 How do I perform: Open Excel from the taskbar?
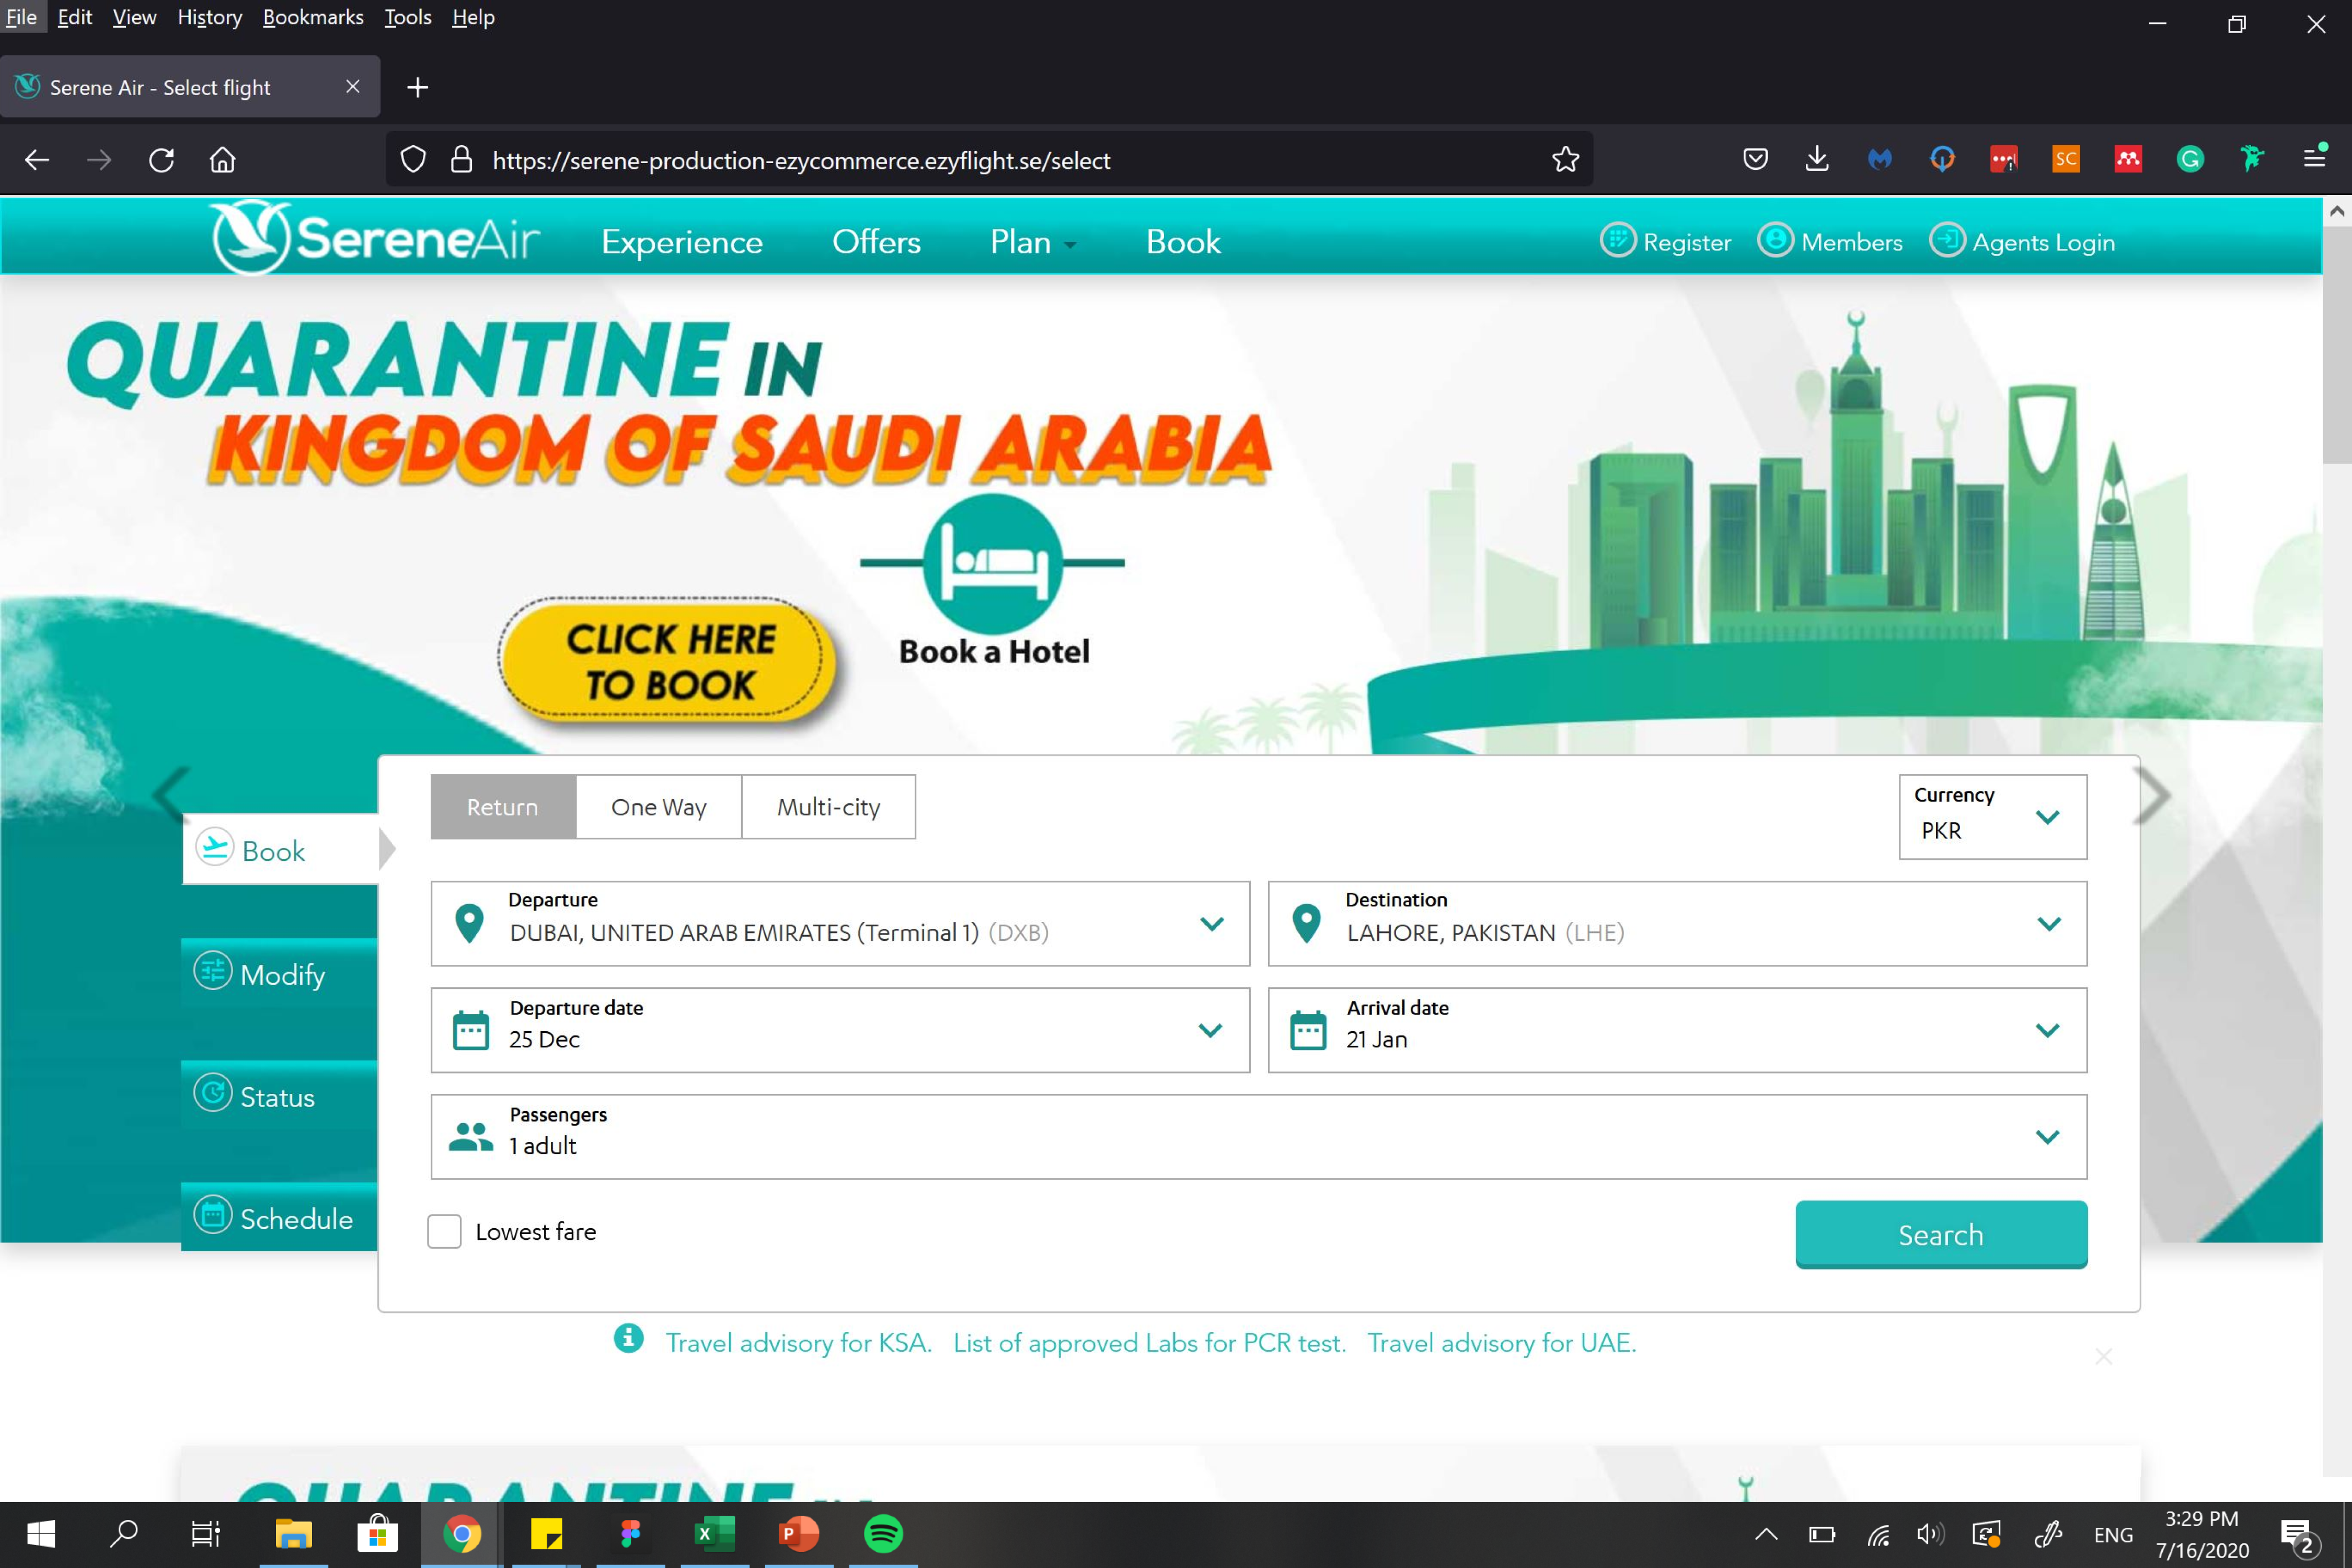coord(714,1533)
